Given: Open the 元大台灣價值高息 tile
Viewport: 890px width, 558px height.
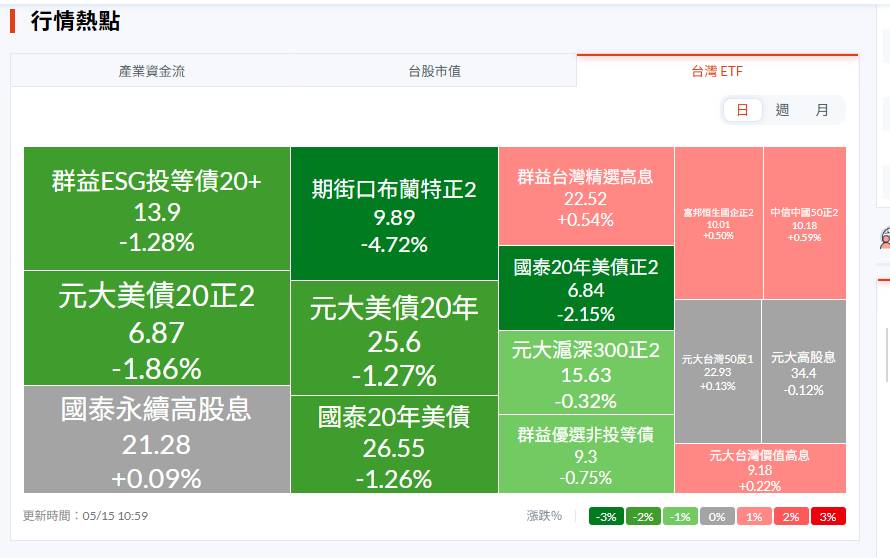Looking at the screenshot, I should pyautogui.click(x=760, y=468).
